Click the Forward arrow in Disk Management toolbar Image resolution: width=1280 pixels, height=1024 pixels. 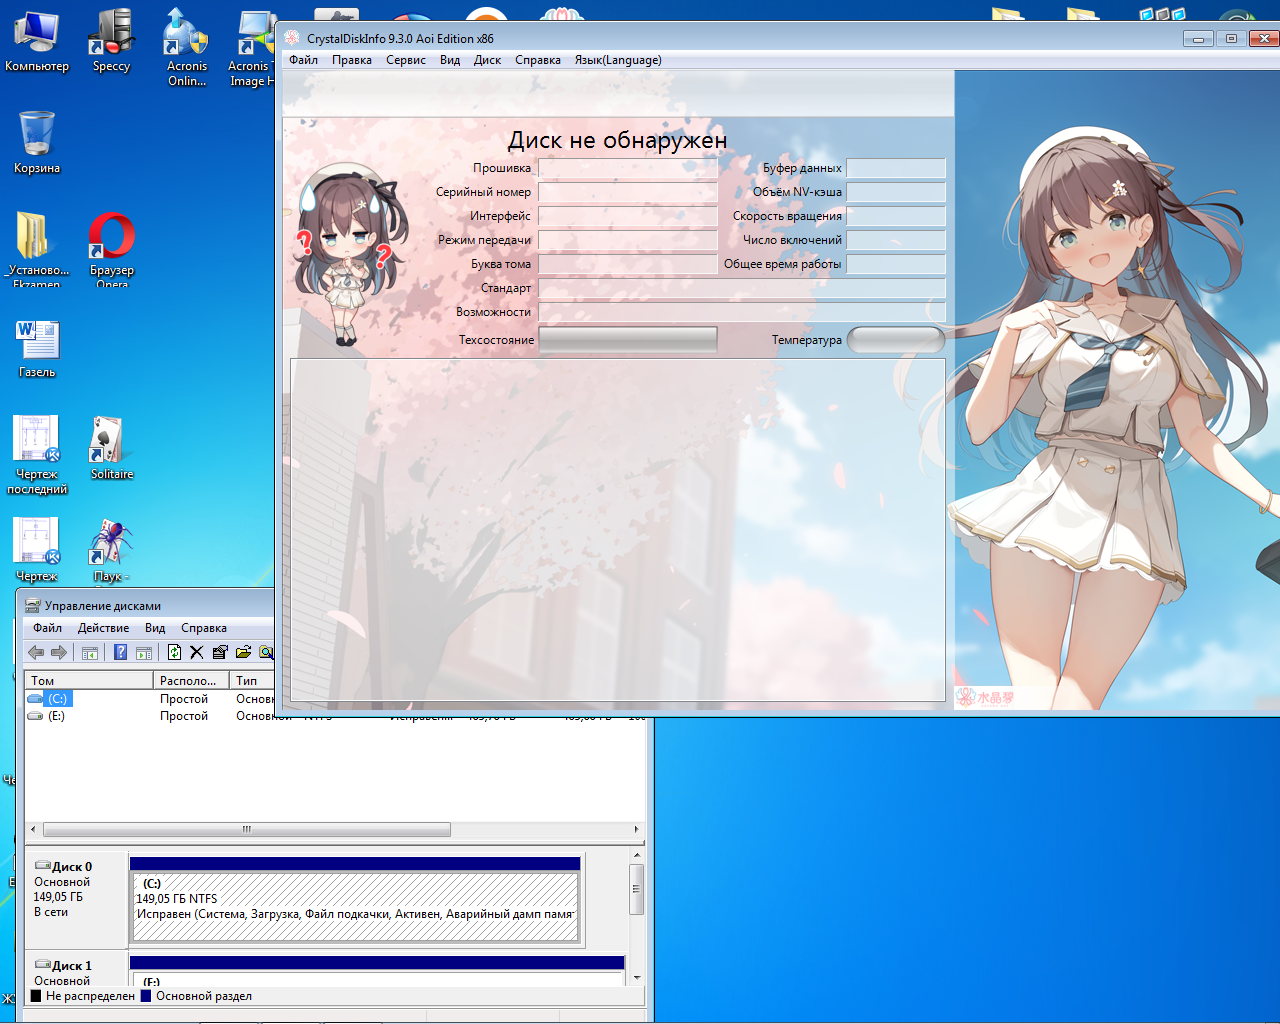tap(59, 653)
